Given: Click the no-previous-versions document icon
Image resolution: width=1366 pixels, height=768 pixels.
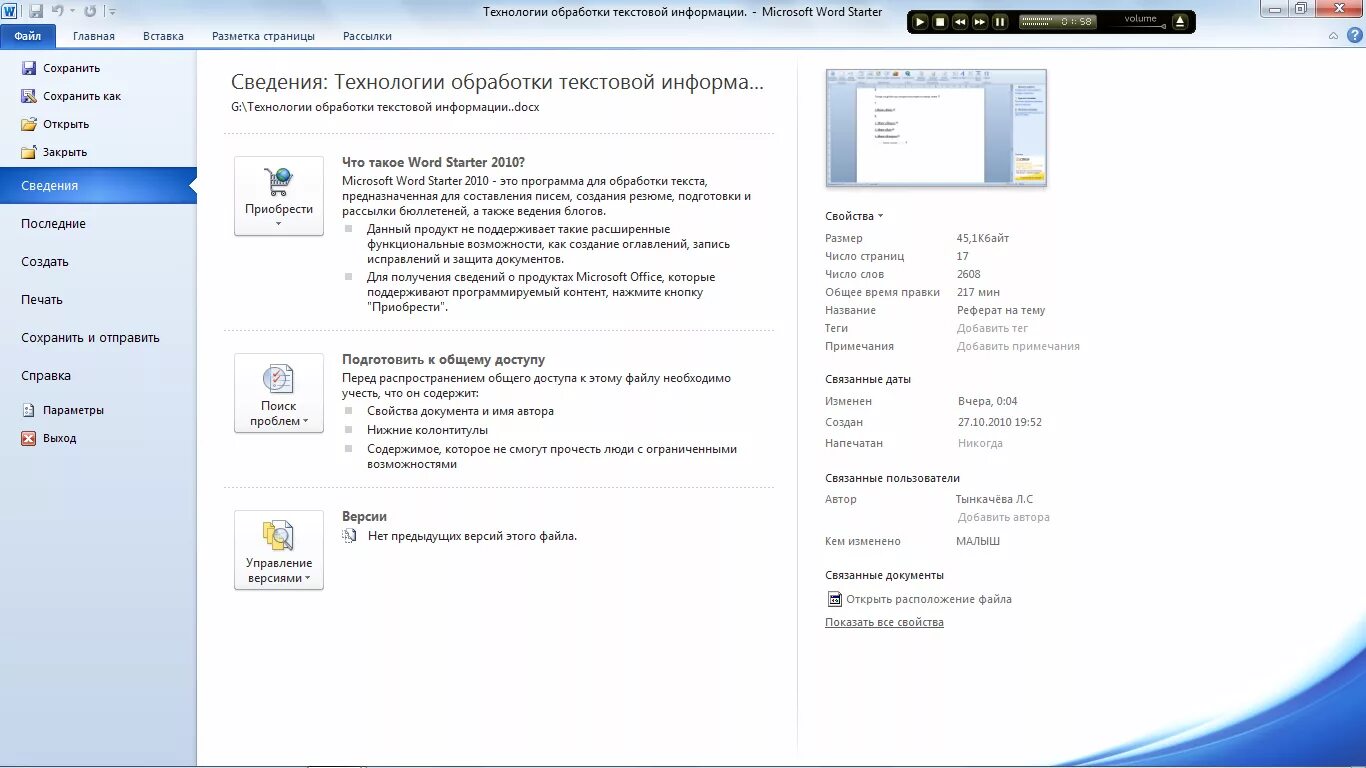Looking at the screenshot, I should click(349, 536).
